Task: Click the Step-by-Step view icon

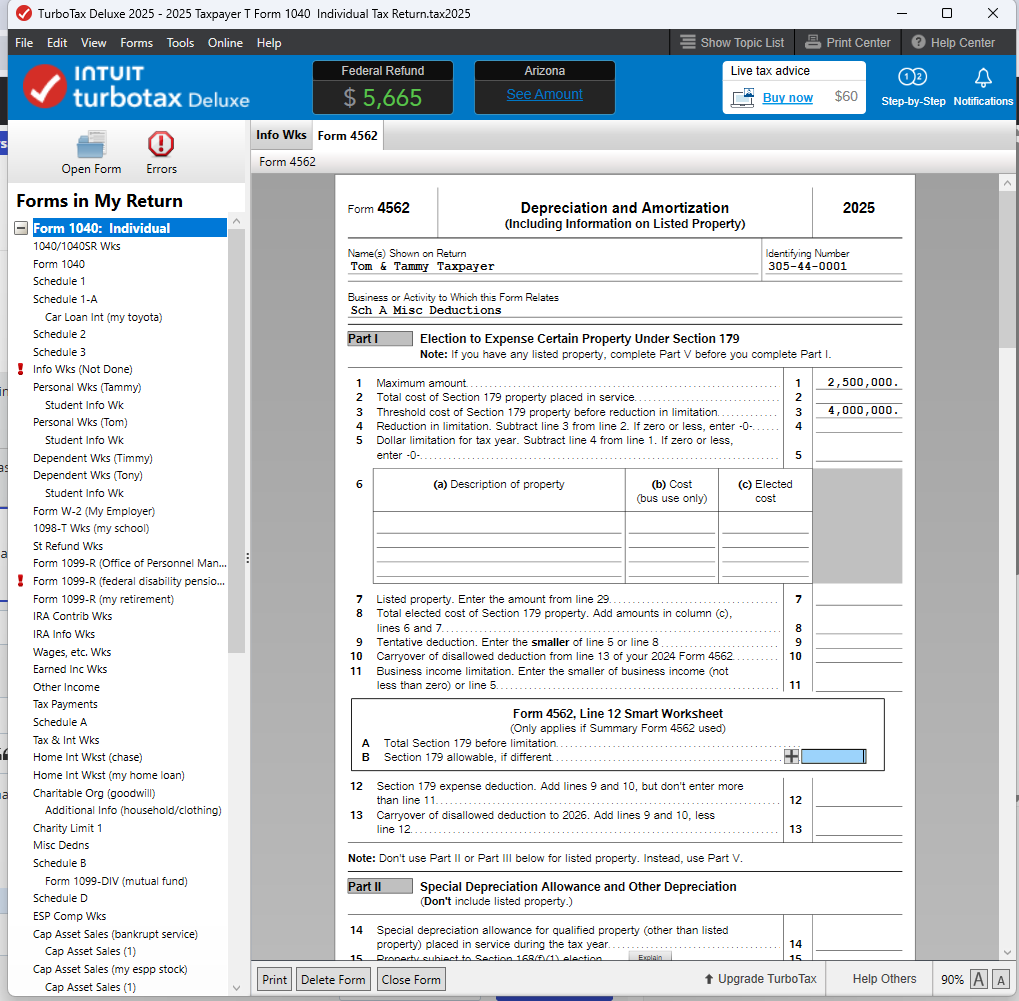Action: coord(912,77)
